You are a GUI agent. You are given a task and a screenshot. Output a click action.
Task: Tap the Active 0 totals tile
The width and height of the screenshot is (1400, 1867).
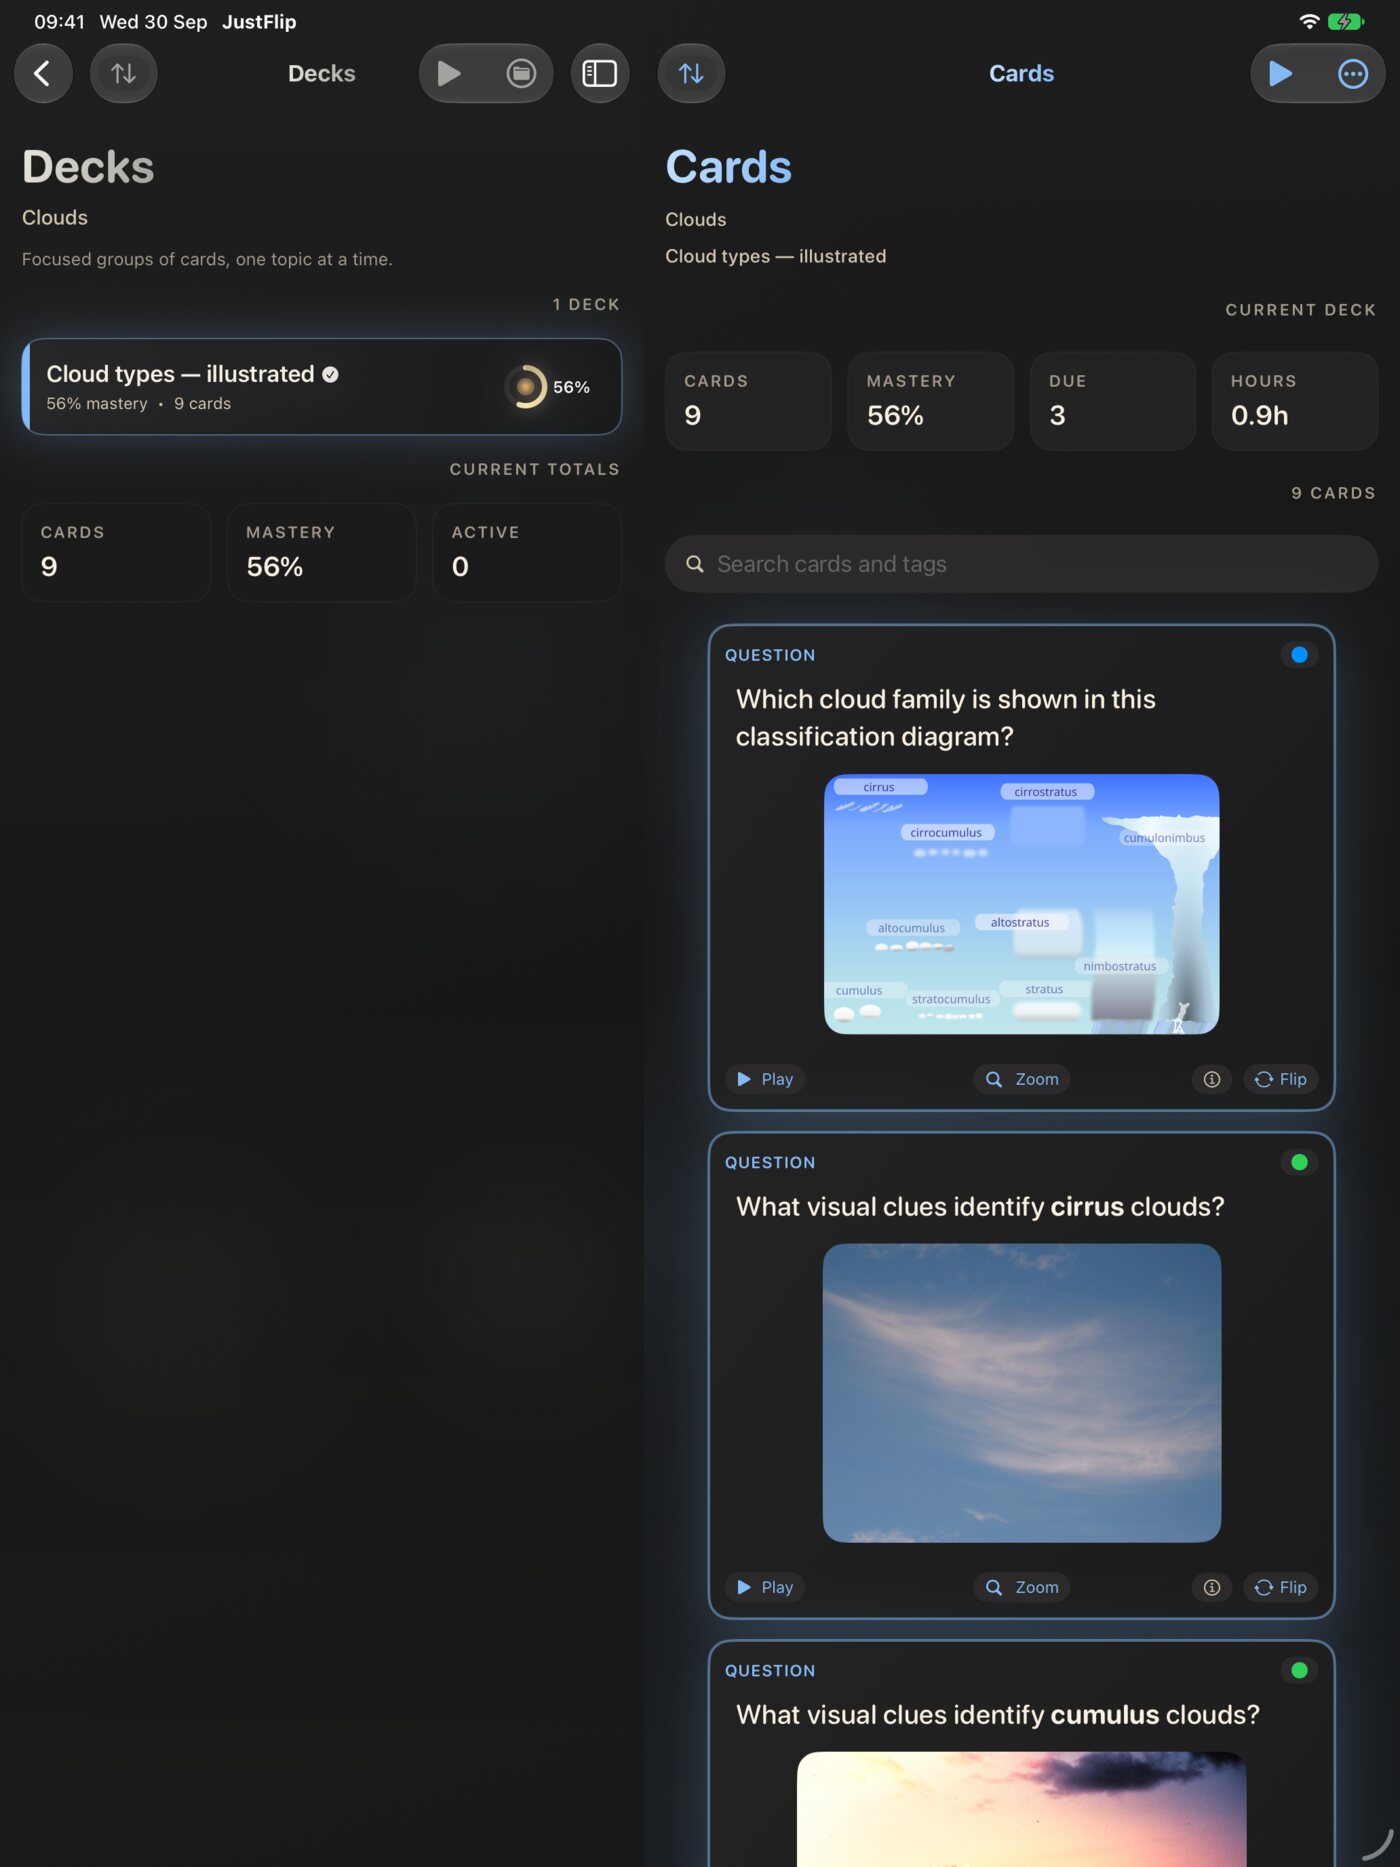527,552
